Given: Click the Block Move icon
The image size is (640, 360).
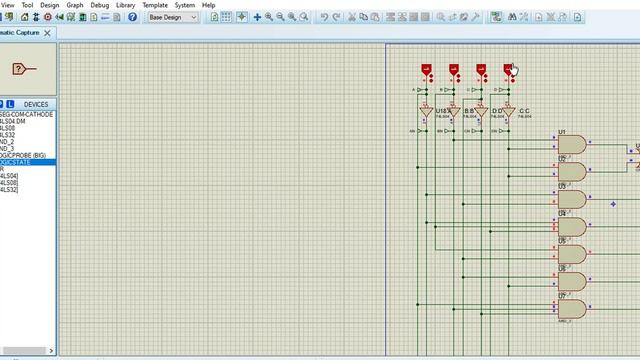Looking at the screenshot, I should click(x=402, y=17).
